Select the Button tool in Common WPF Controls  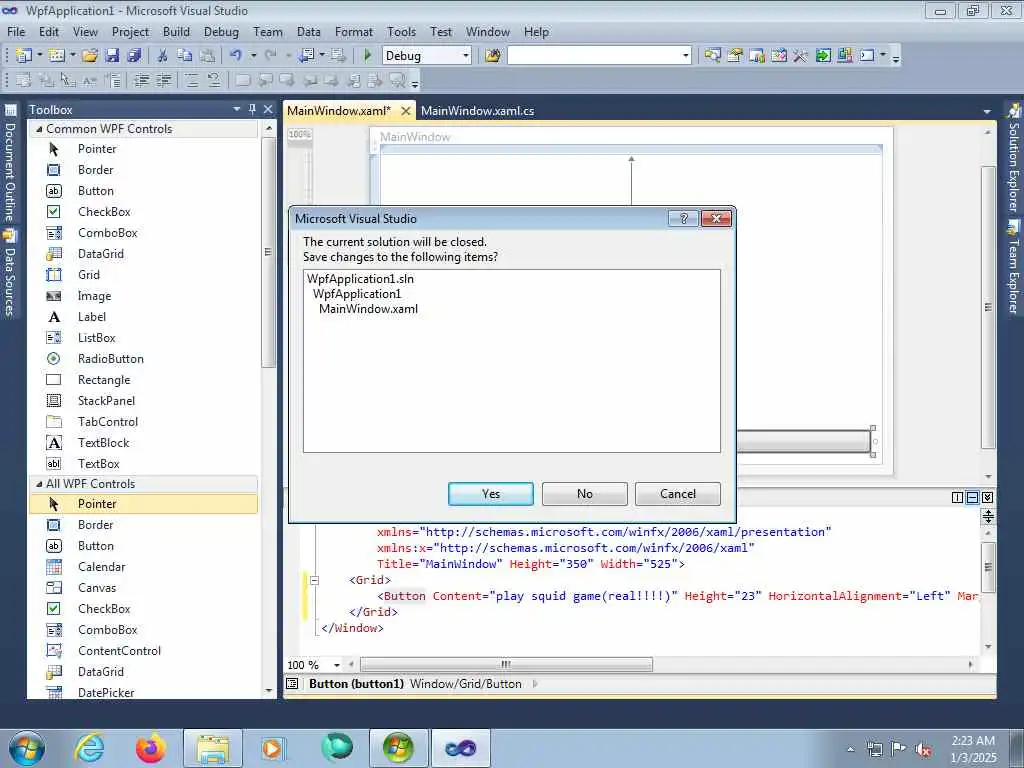(x=144, y=191)
